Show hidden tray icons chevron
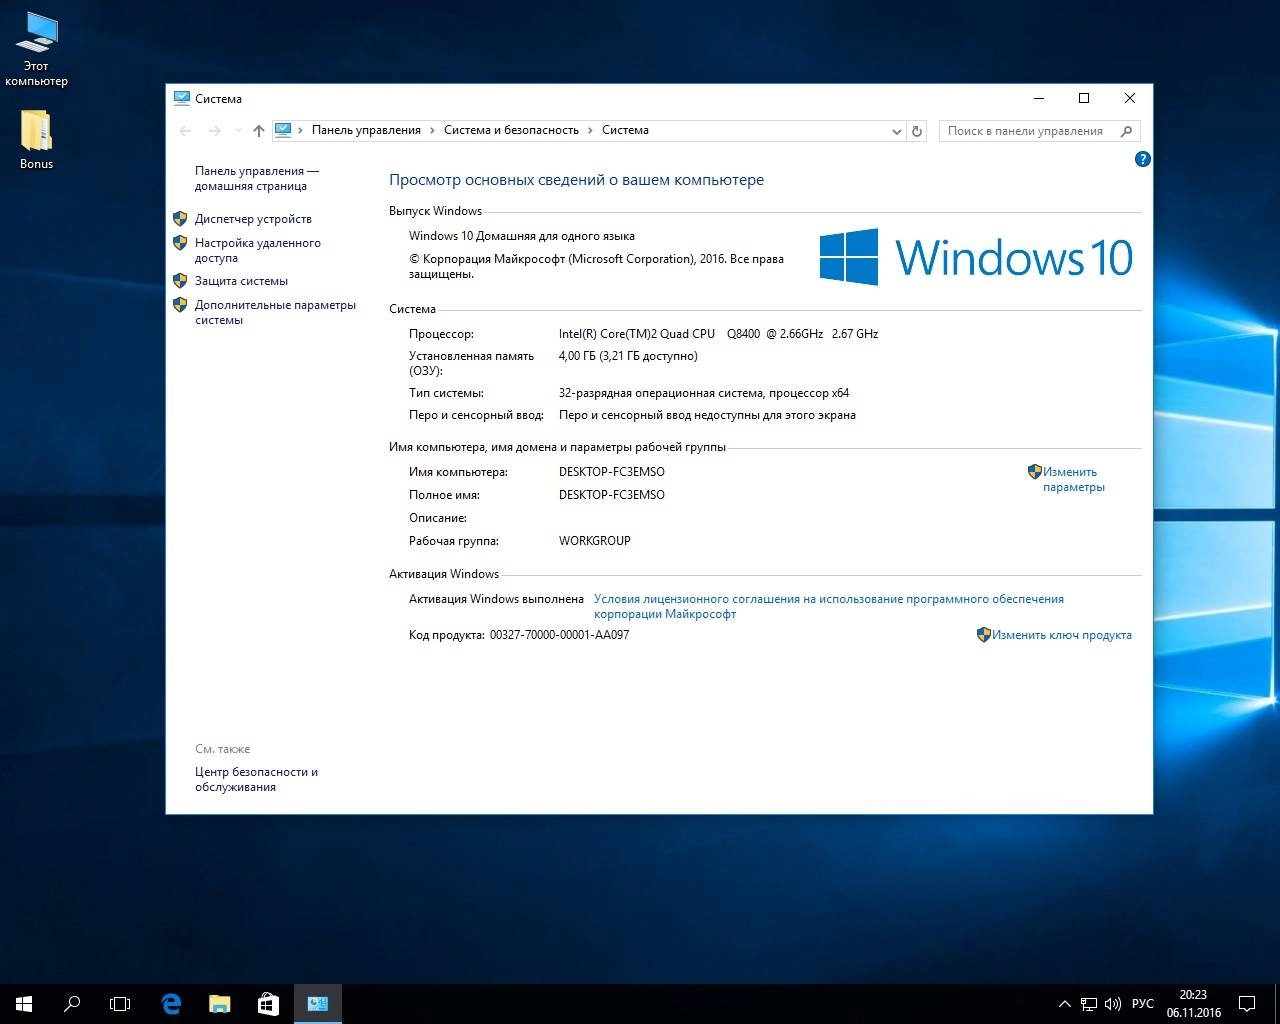Screen dimensions: 1280x1024 tap(1064, 1004)
